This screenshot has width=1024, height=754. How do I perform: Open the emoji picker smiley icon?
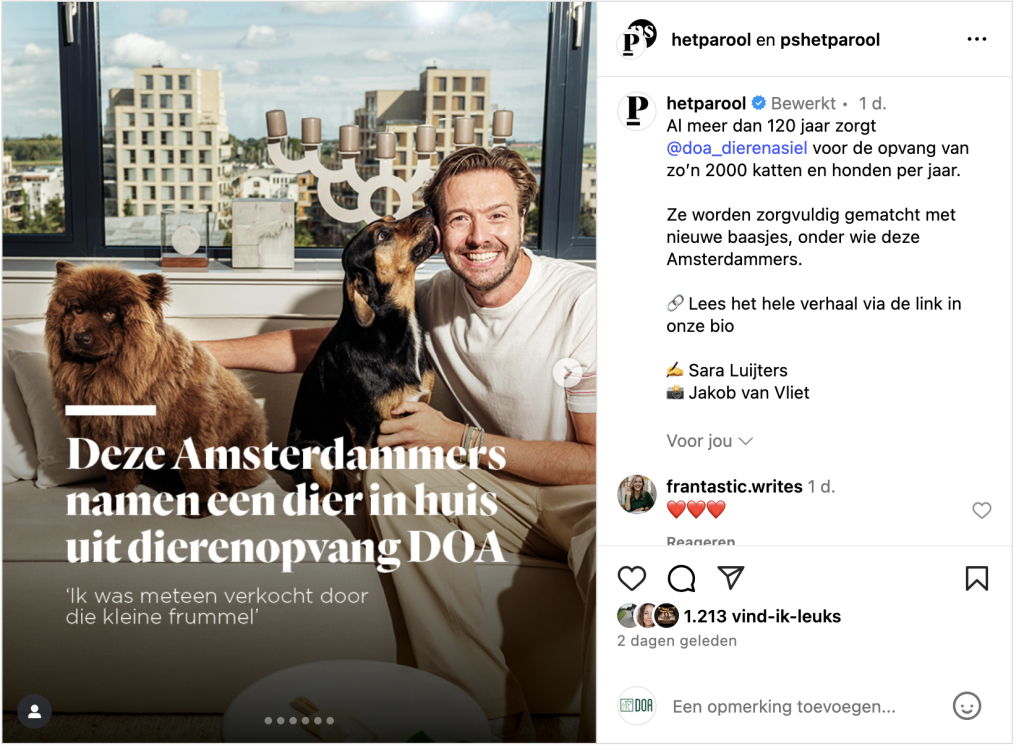pyautogui.click(x=967, y=706)
